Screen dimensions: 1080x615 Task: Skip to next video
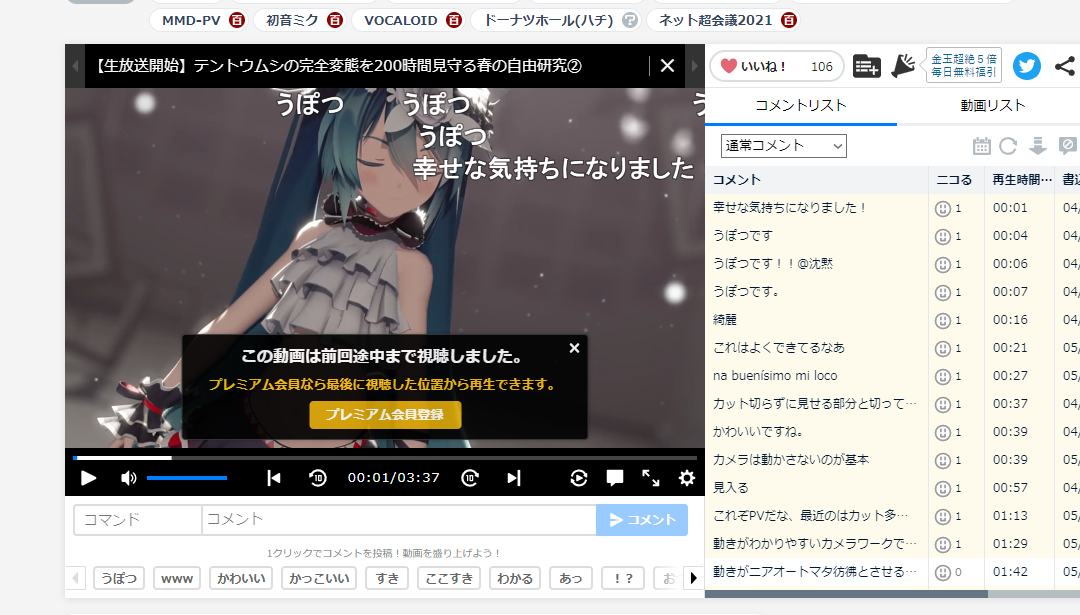pos(514,478)
